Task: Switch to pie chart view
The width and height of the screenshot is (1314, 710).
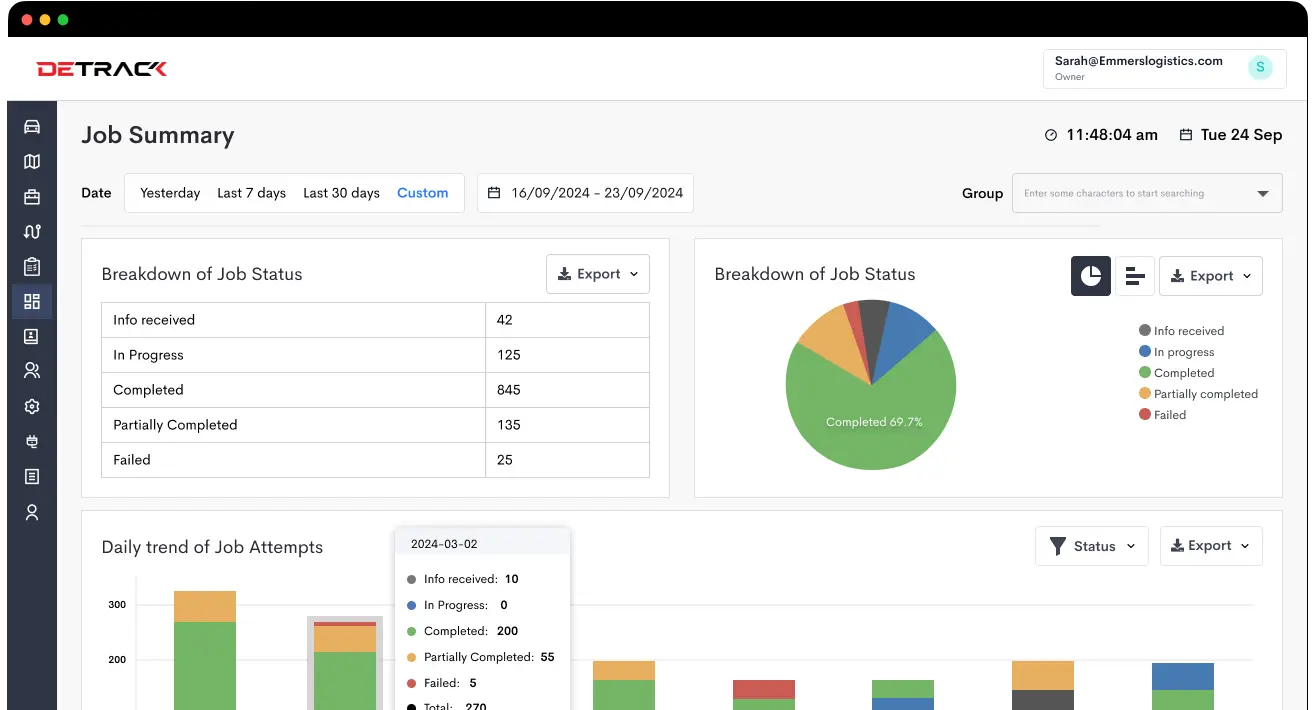Action: pos(1091,276)
